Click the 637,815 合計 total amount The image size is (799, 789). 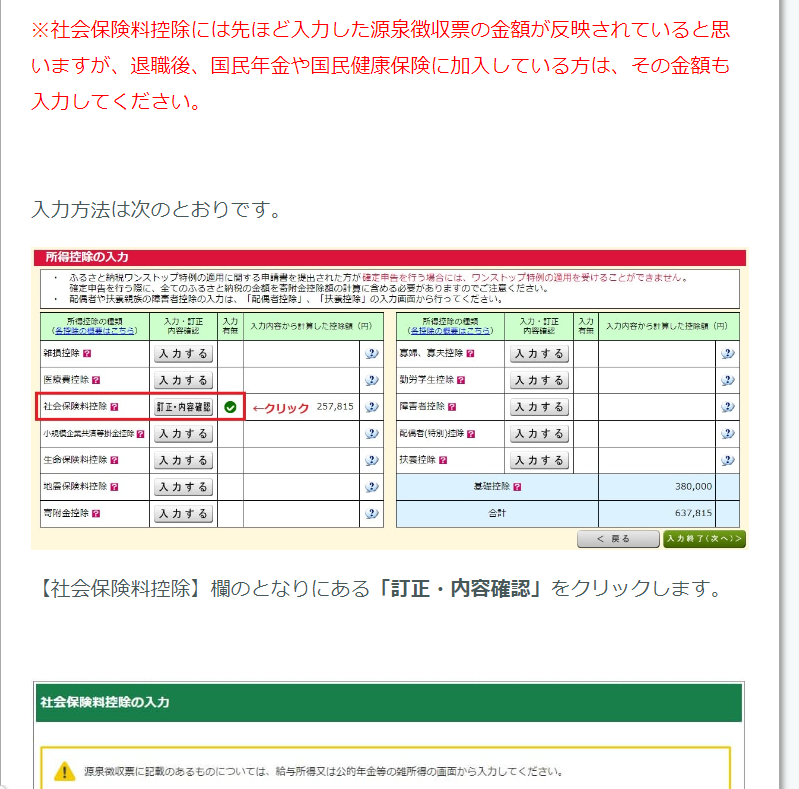pos(694,513)
